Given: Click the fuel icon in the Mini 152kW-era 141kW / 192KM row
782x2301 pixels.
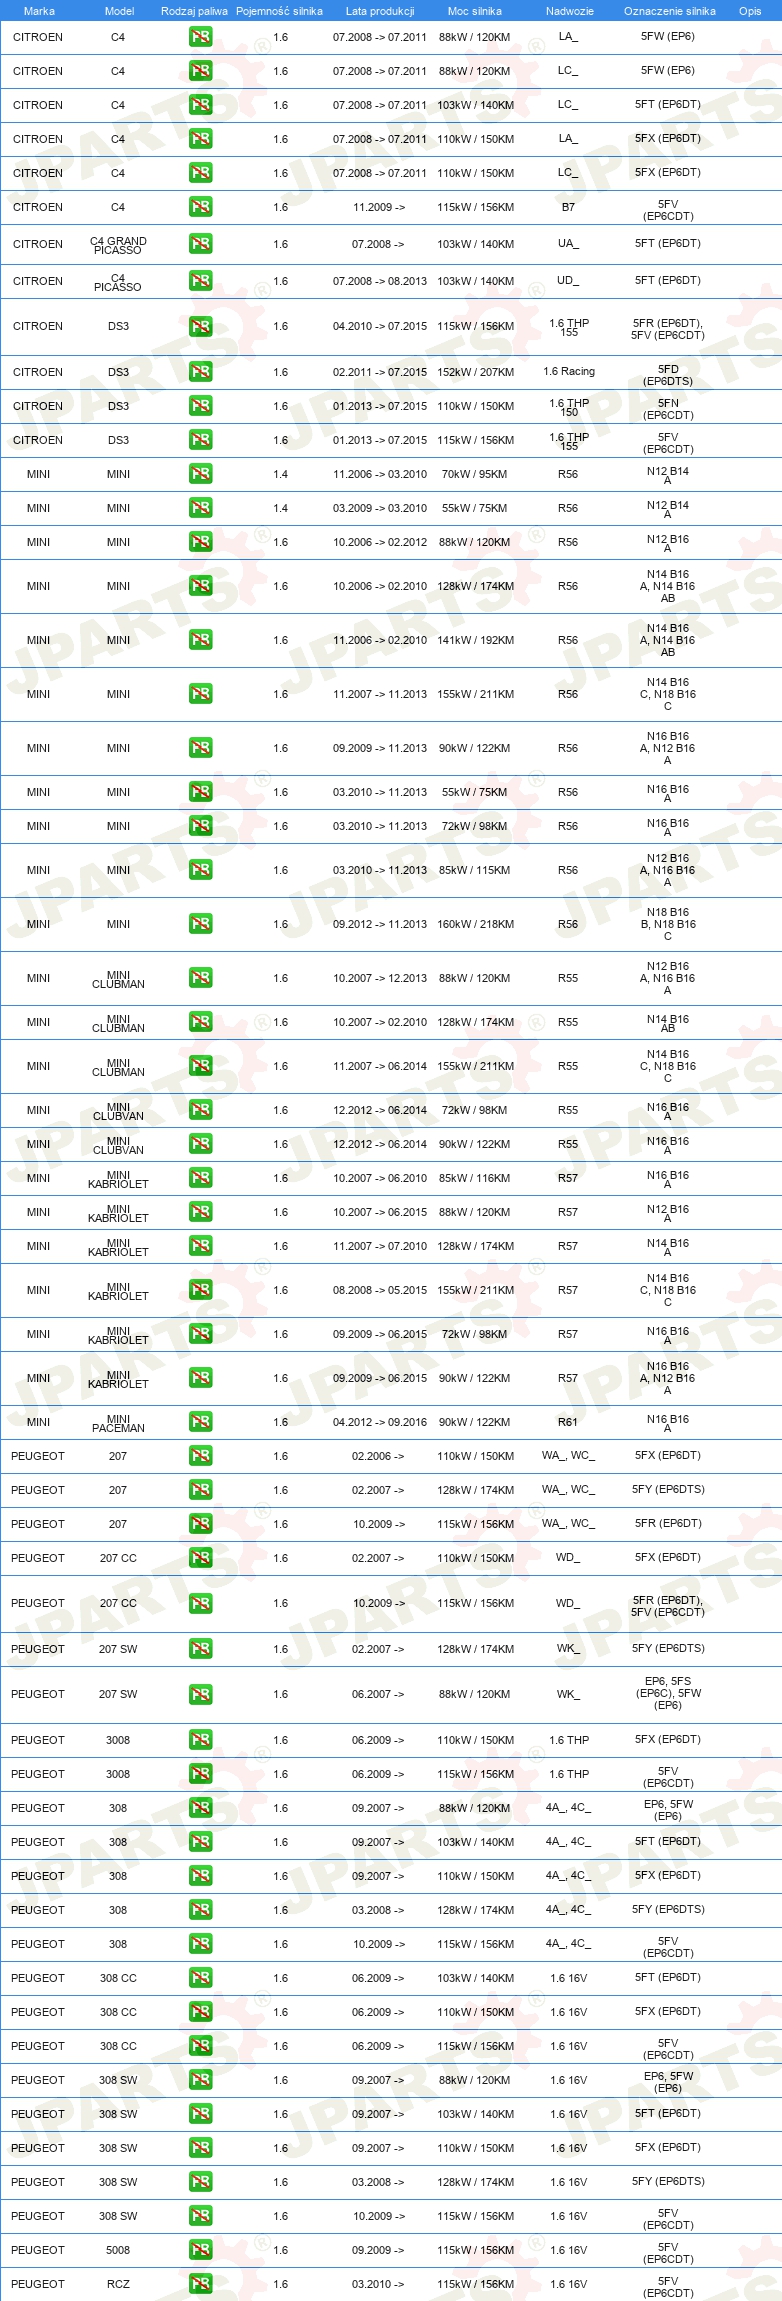Looking at the screenshot, I should (x=201, y=640).
